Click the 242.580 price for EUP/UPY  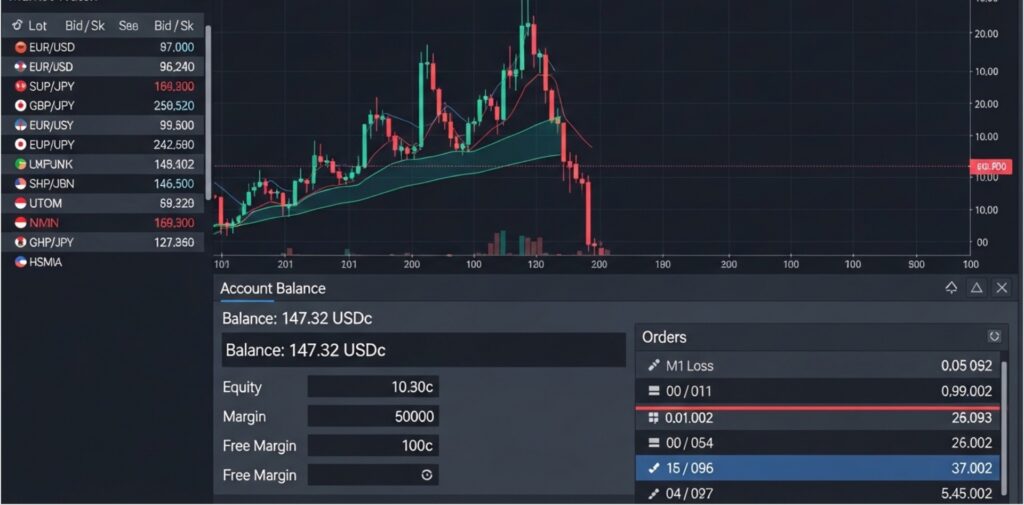coord(174,144)
